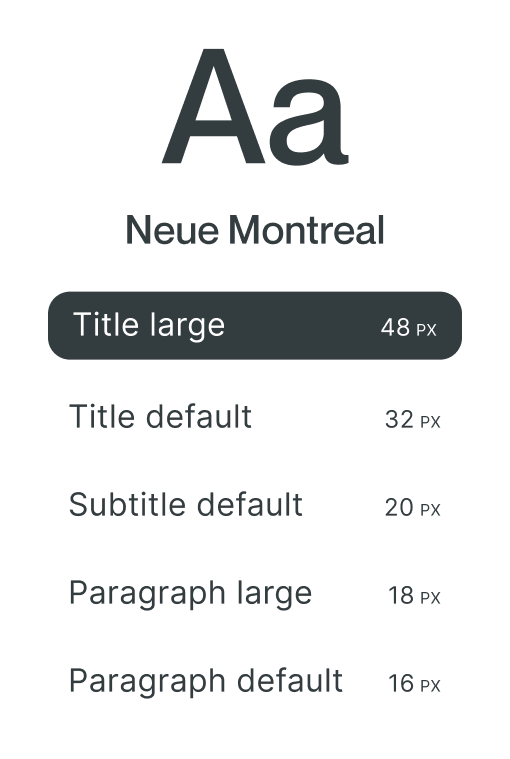Click the lowercase a in the preview
The height and width of the screenshot is (759, 510).
(x=309, y=123)
